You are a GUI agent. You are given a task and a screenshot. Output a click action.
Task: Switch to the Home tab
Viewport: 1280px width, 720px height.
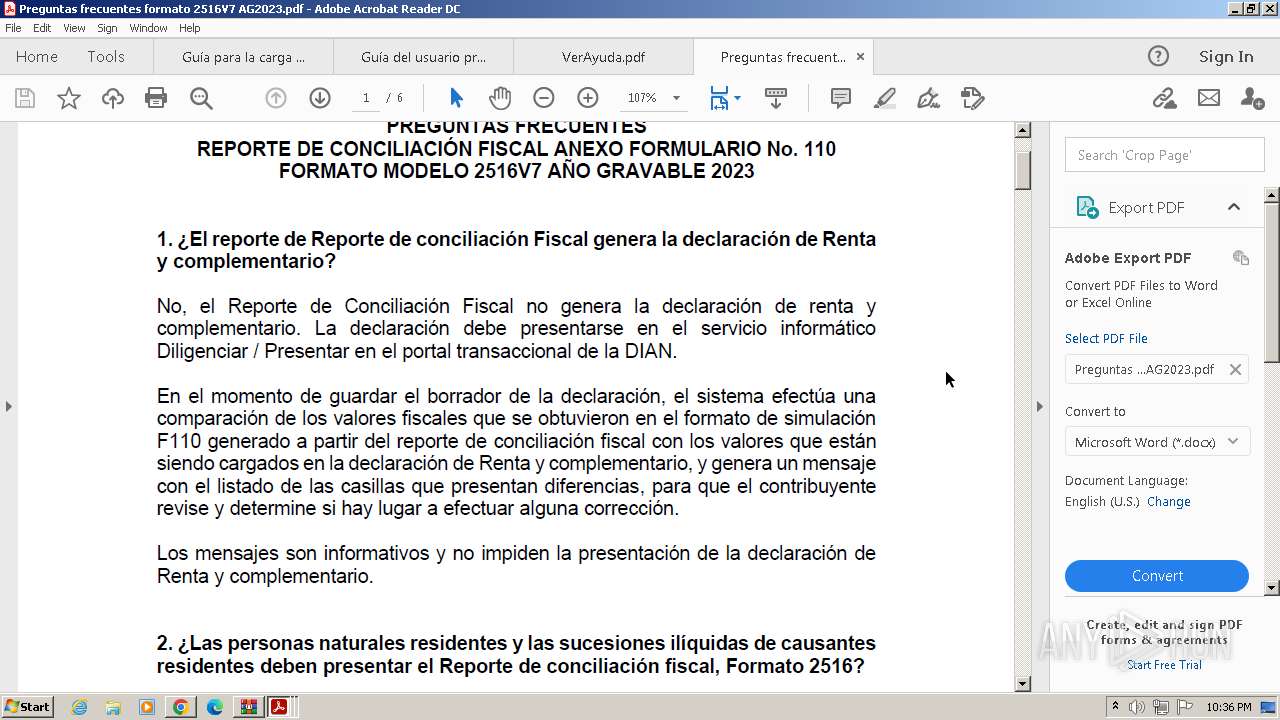[37, 57]
